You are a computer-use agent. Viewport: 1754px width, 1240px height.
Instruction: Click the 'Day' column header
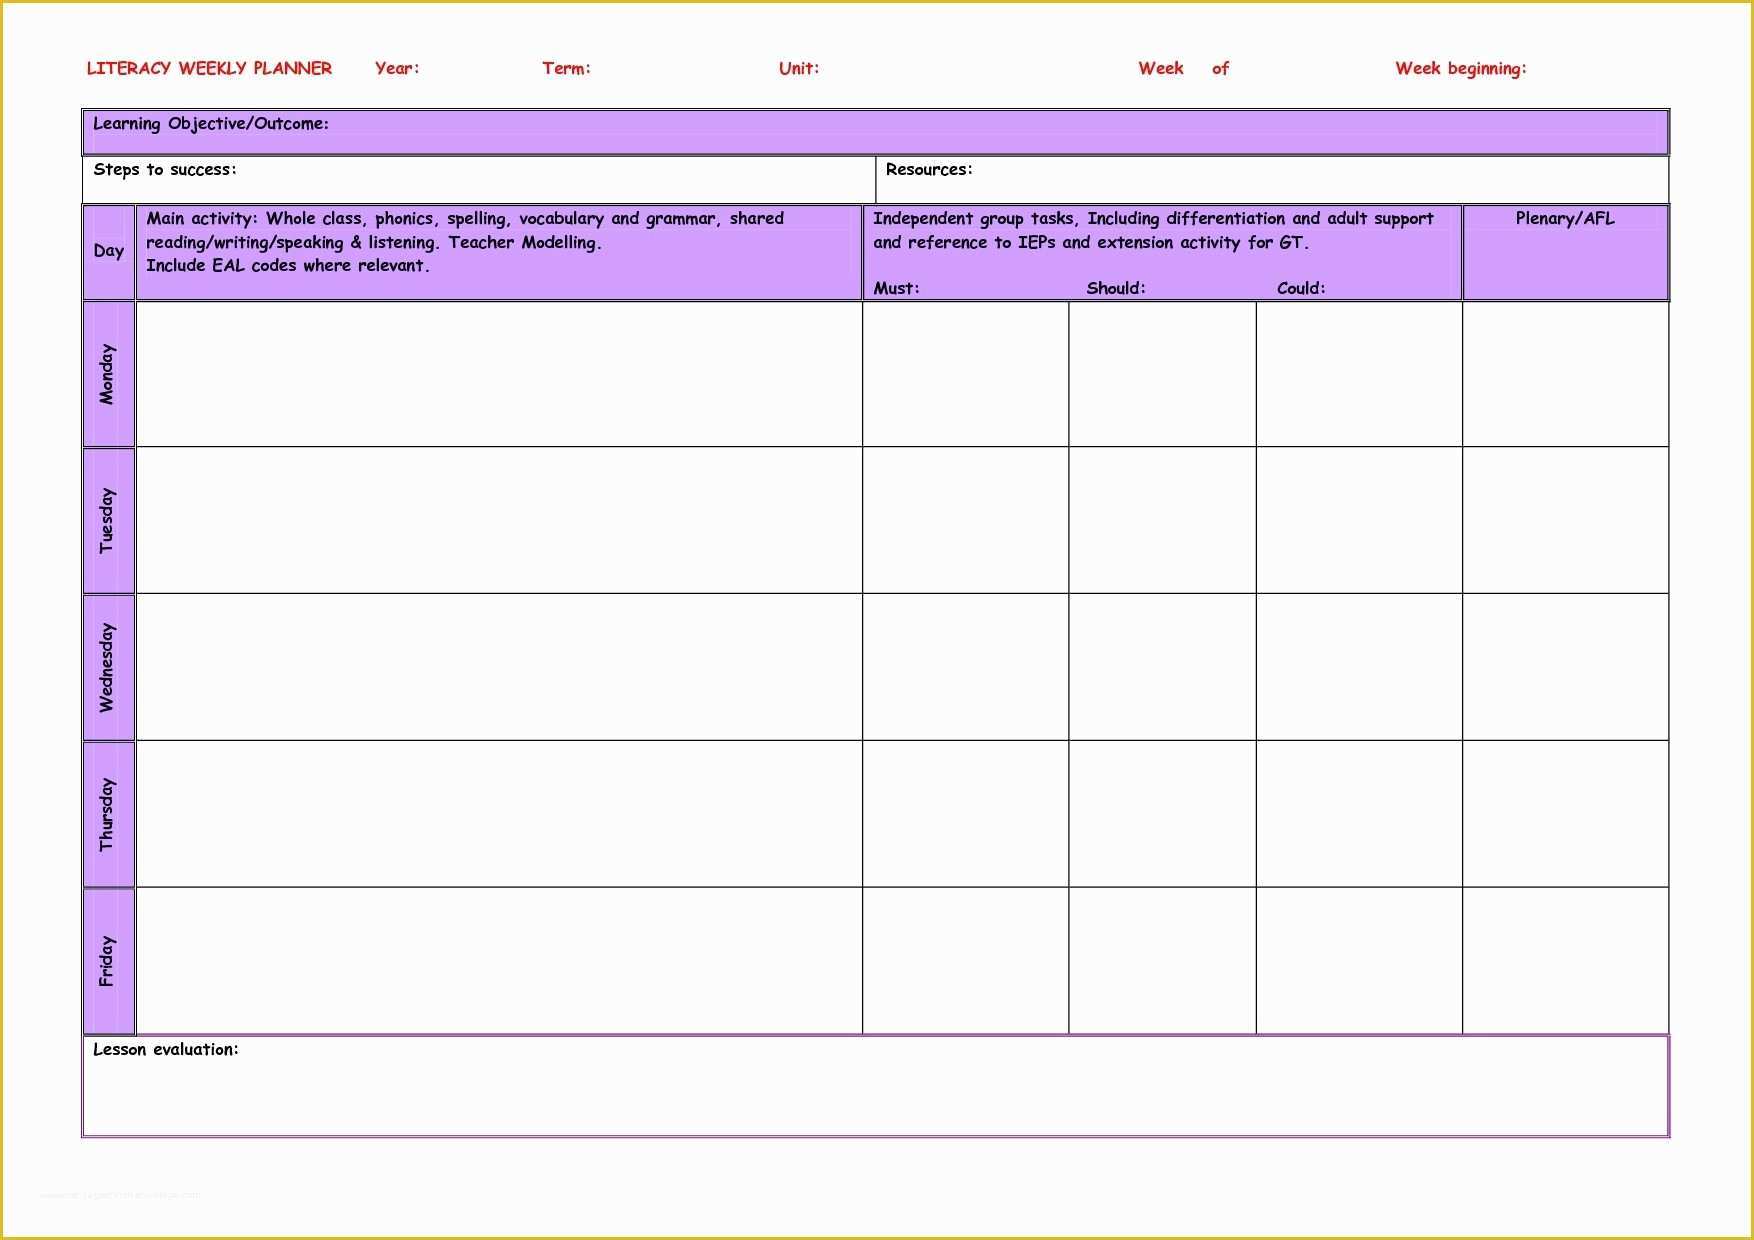coord(109,252)
